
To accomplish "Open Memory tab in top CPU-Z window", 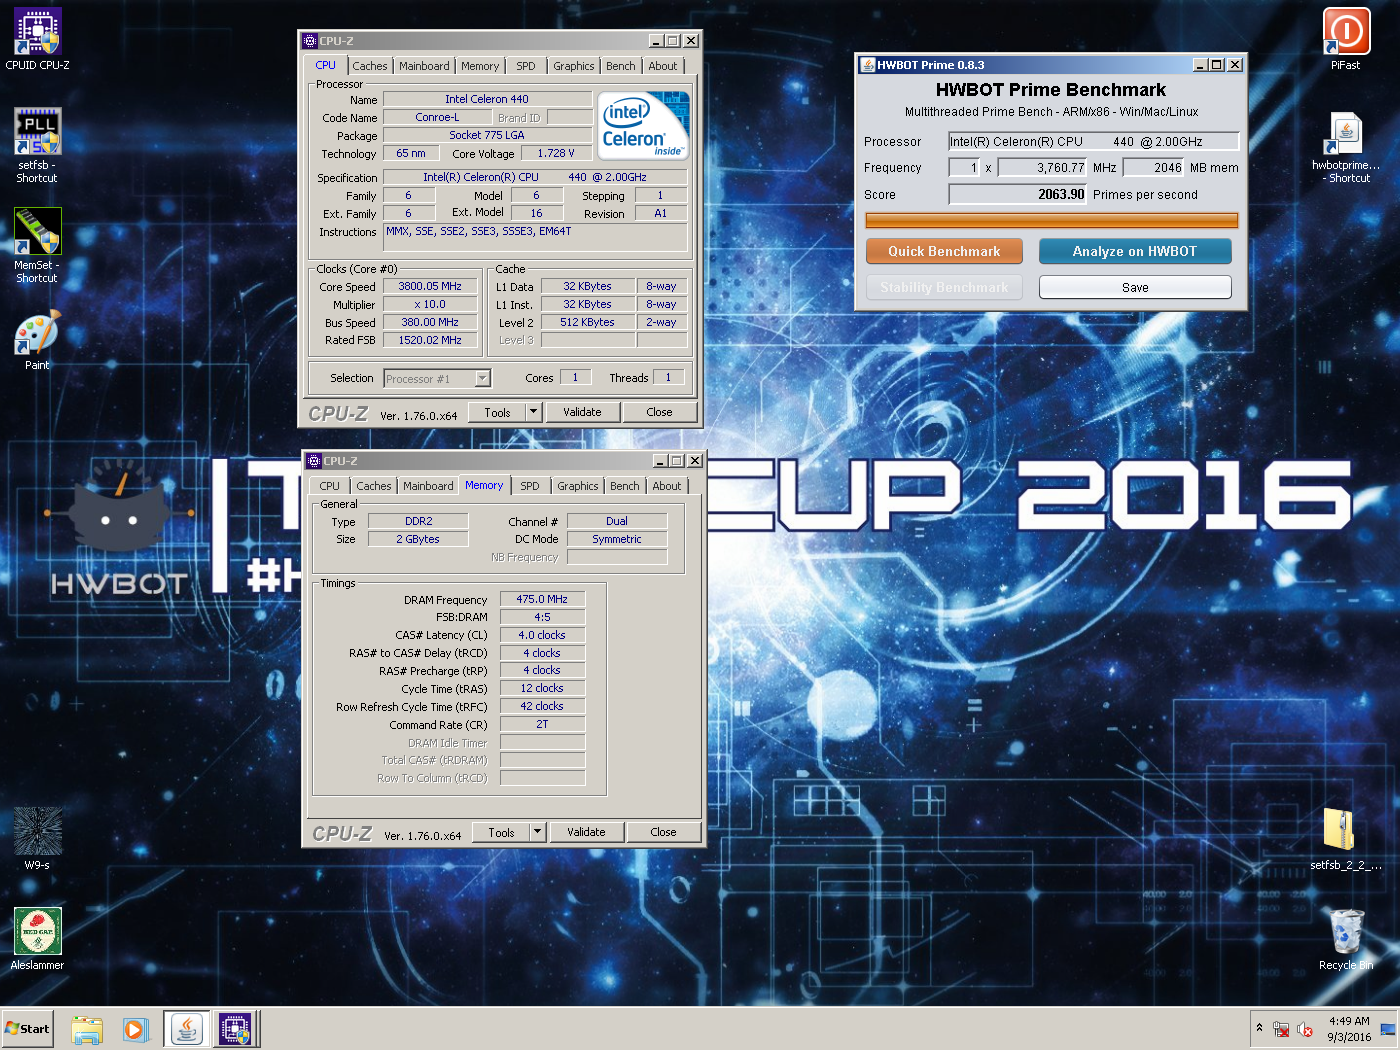I will pos(480,66).
